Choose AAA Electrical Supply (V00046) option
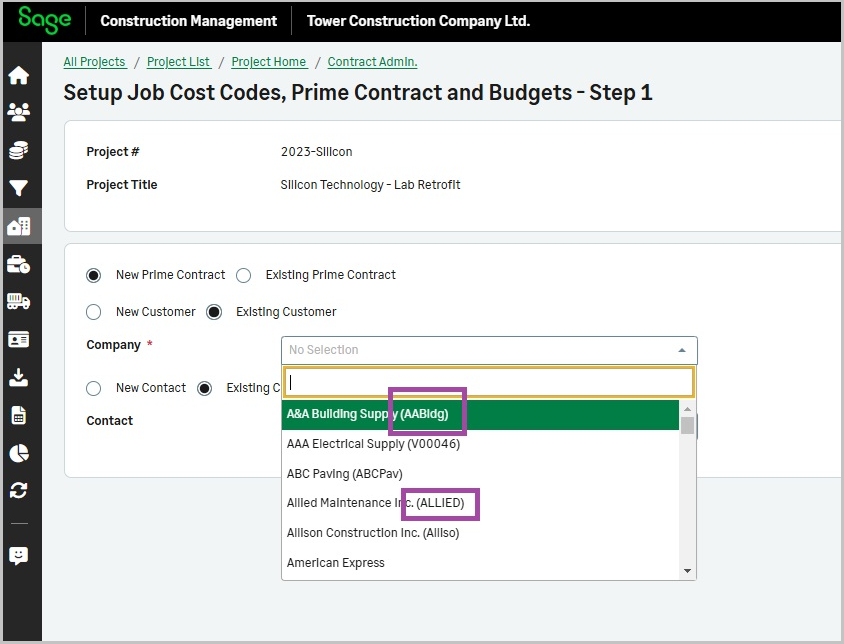Screen dimensions: 844x644 480,444
